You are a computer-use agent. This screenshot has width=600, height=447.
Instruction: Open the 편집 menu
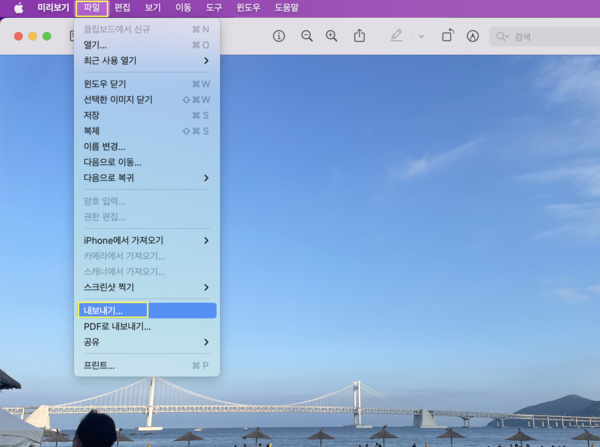pyautogui.click(x=122, y=8)
